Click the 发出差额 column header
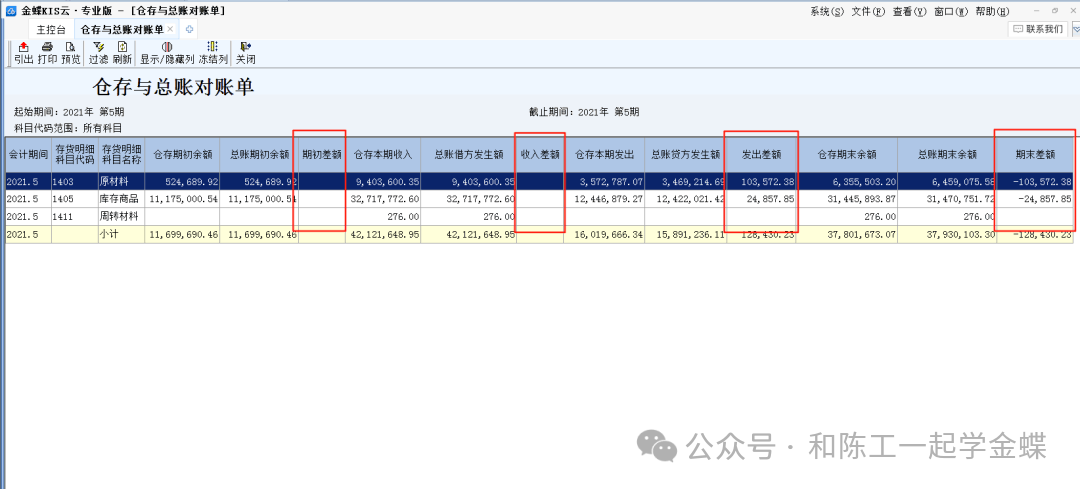This screenshot has width=1080, height=489. point(760,155)
